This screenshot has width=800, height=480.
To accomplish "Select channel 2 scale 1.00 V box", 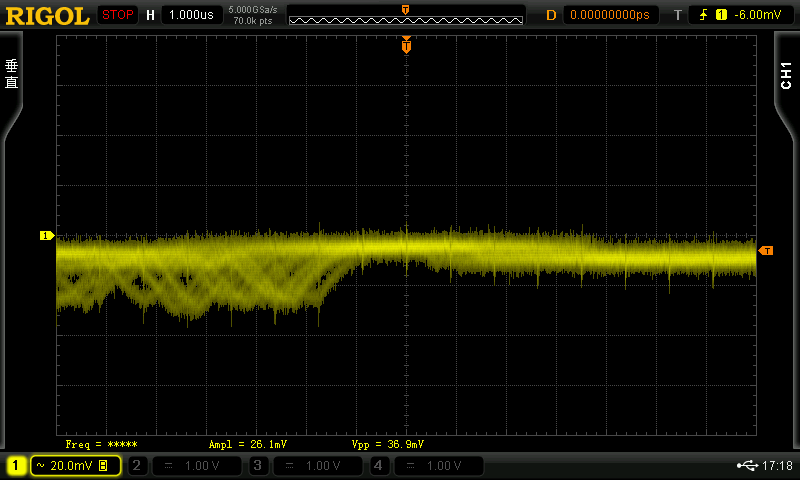I will tap(196, 465).
